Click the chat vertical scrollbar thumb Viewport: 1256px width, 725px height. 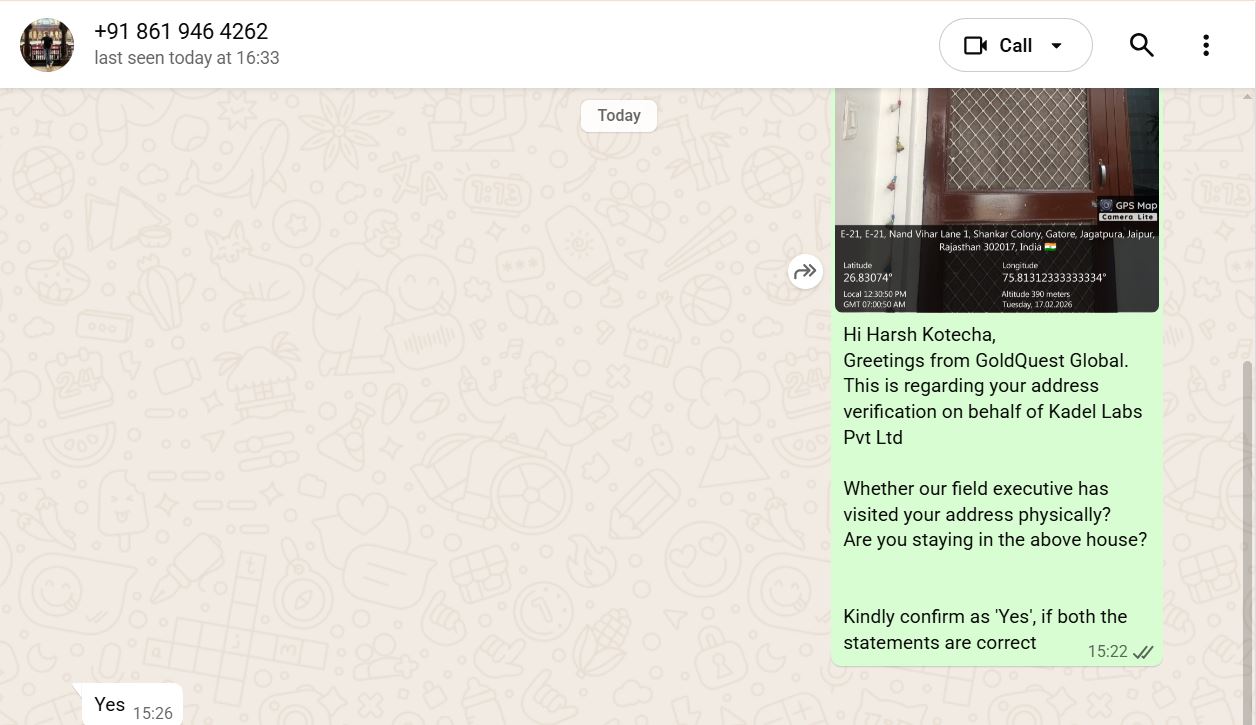click(x=1247, y=540)
